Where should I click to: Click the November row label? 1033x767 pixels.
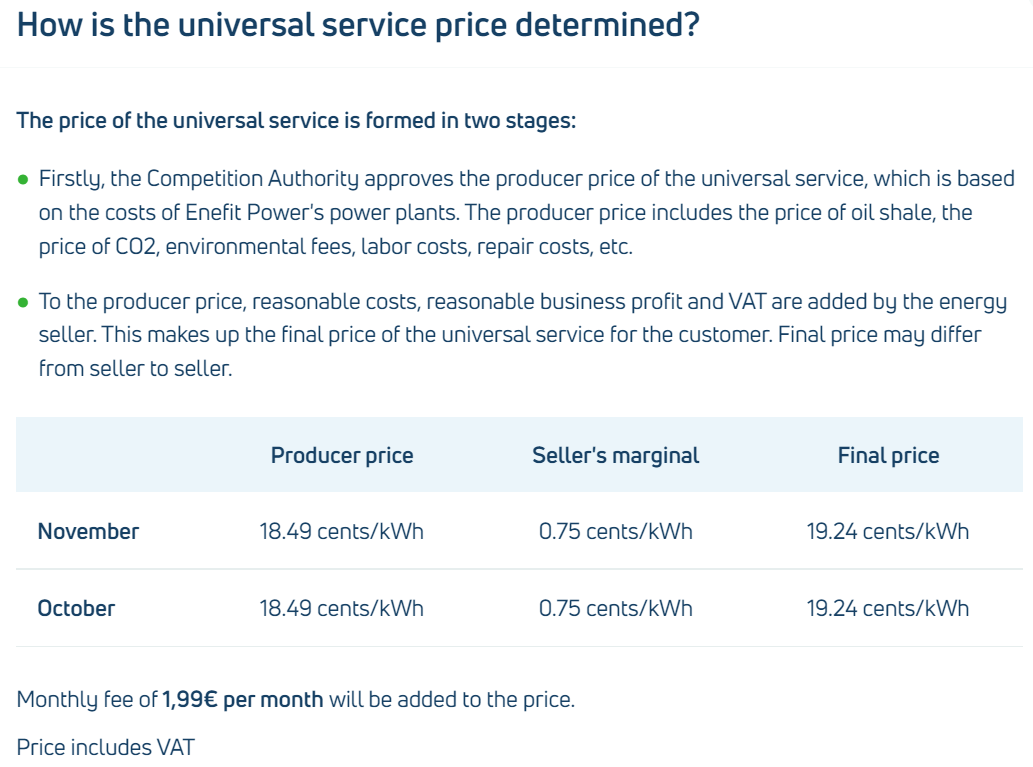coord(88,531)
